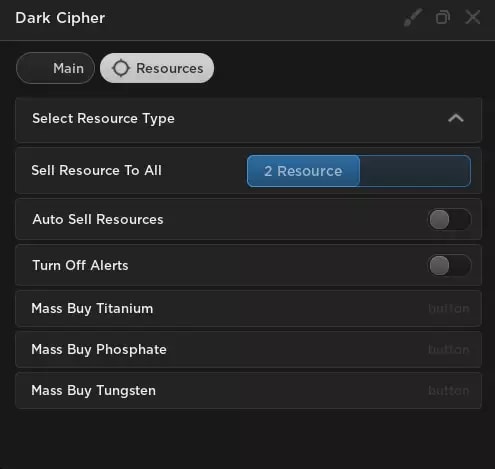Click the button label beside Mass Buy Phosphate
Viewport: 495px width, 469px height.
pyautogui.click(x=449, y=350)
